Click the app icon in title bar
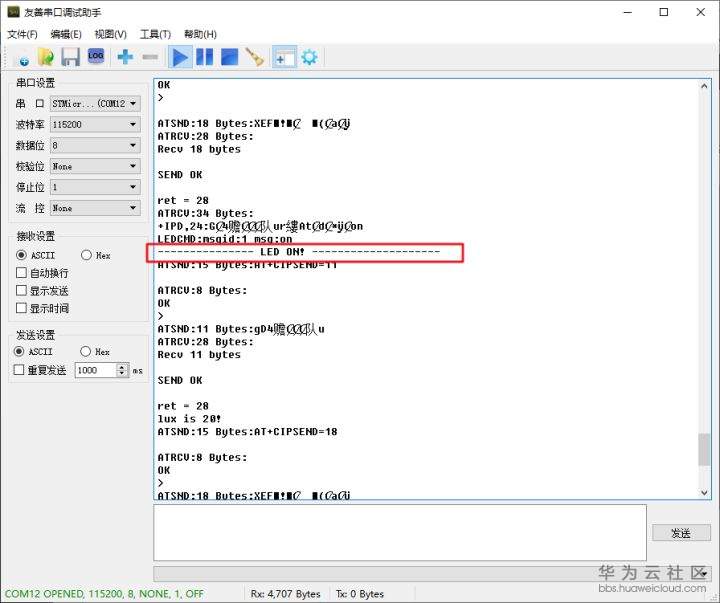Image resolution: width=720 pixels, height=603 pixels. coord(13,11)
